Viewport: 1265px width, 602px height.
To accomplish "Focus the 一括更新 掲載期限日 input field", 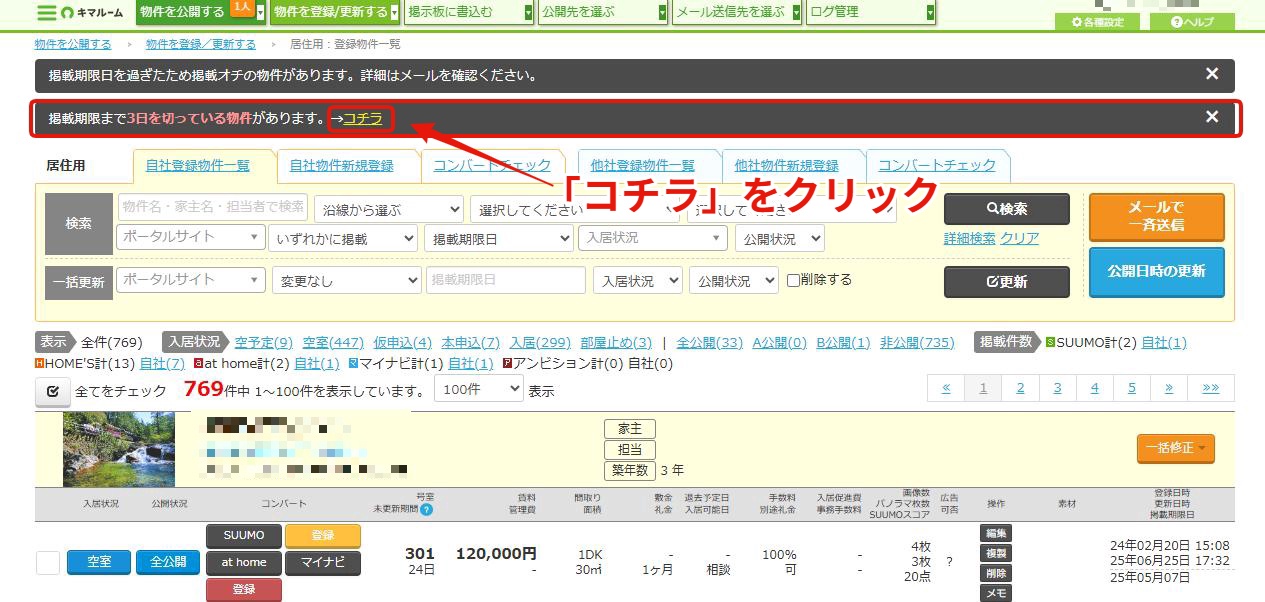I will [506, 280].
